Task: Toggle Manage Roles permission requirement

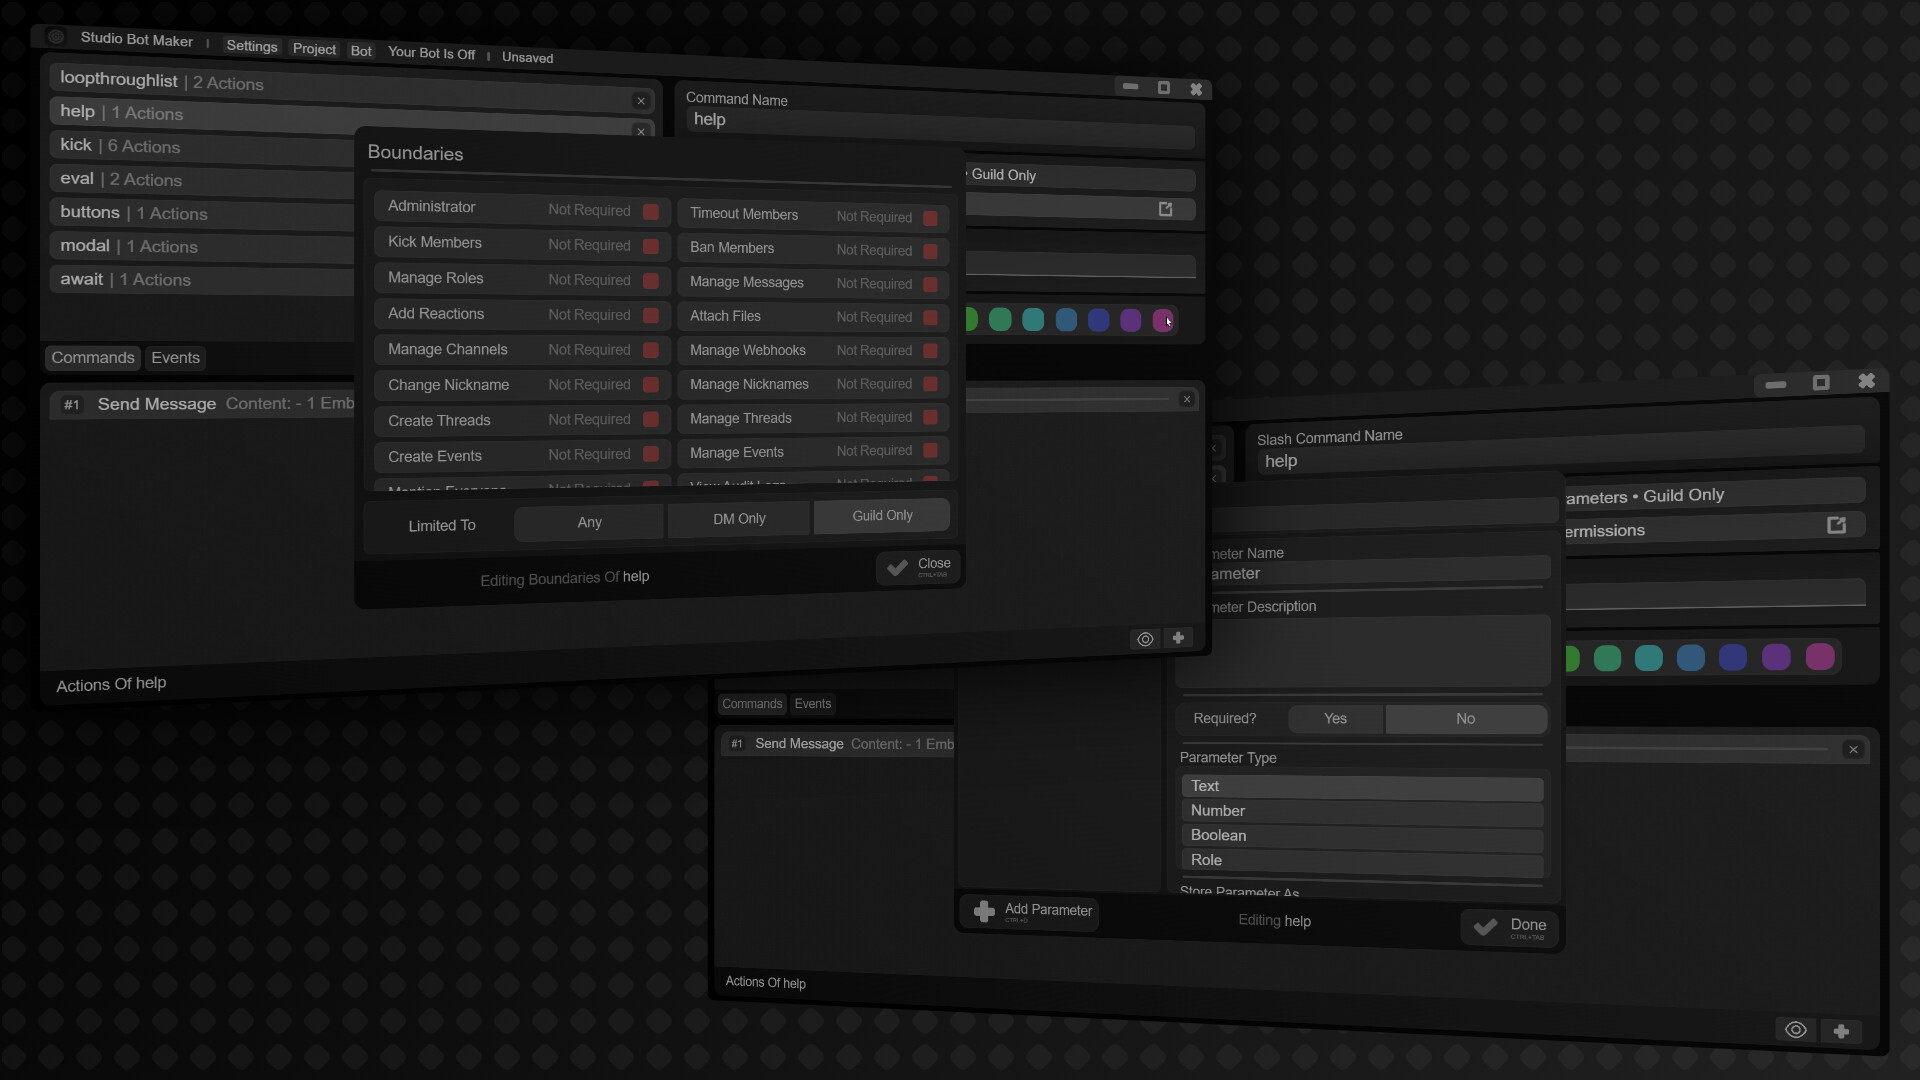Action: (x=651, y=281)
